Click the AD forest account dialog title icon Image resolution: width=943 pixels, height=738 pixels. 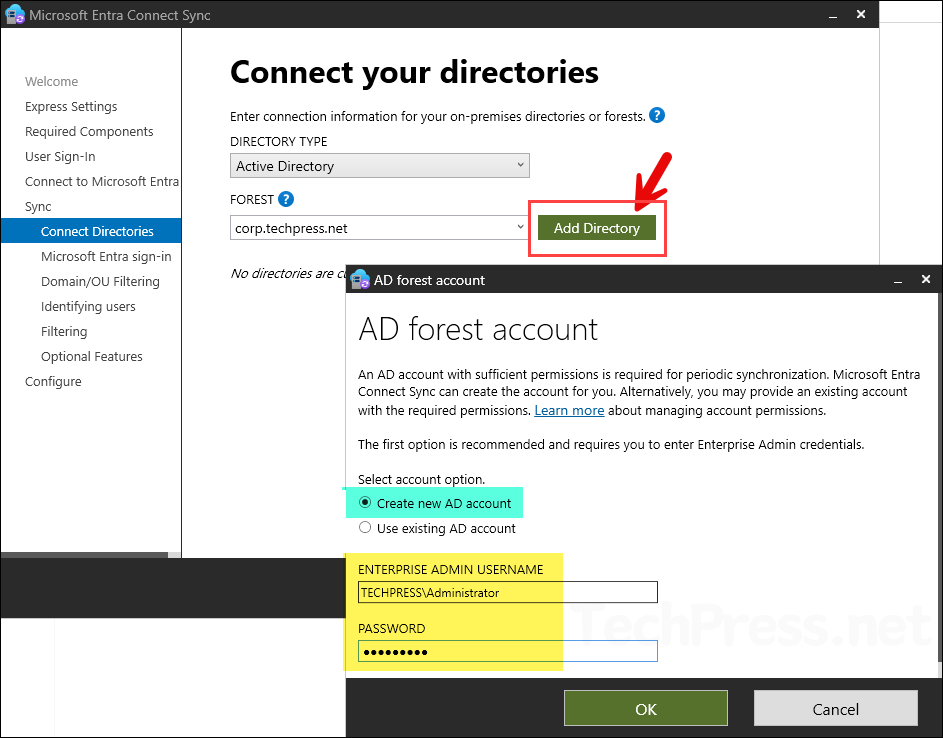click(x=360, y=280)
